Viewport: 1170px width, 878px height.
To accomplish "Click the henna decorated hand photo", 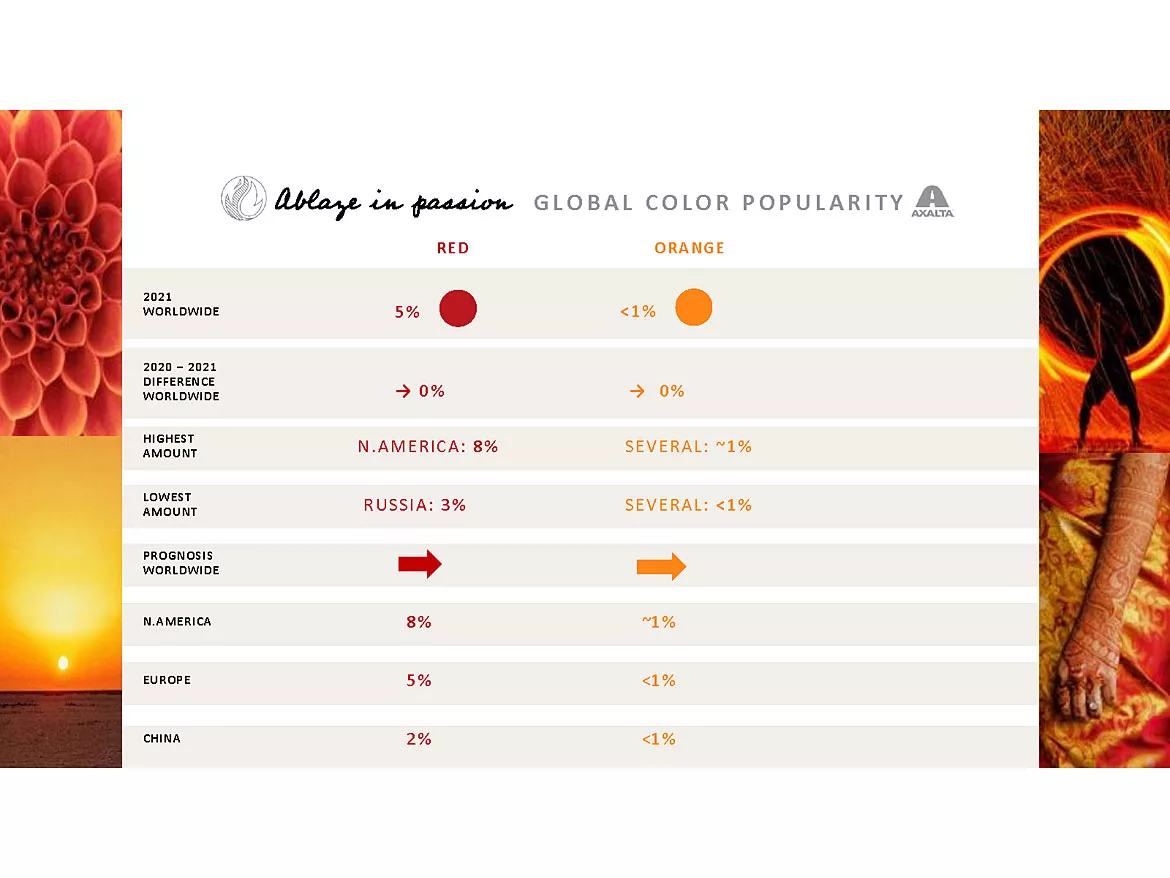I will pos(1104,610).
